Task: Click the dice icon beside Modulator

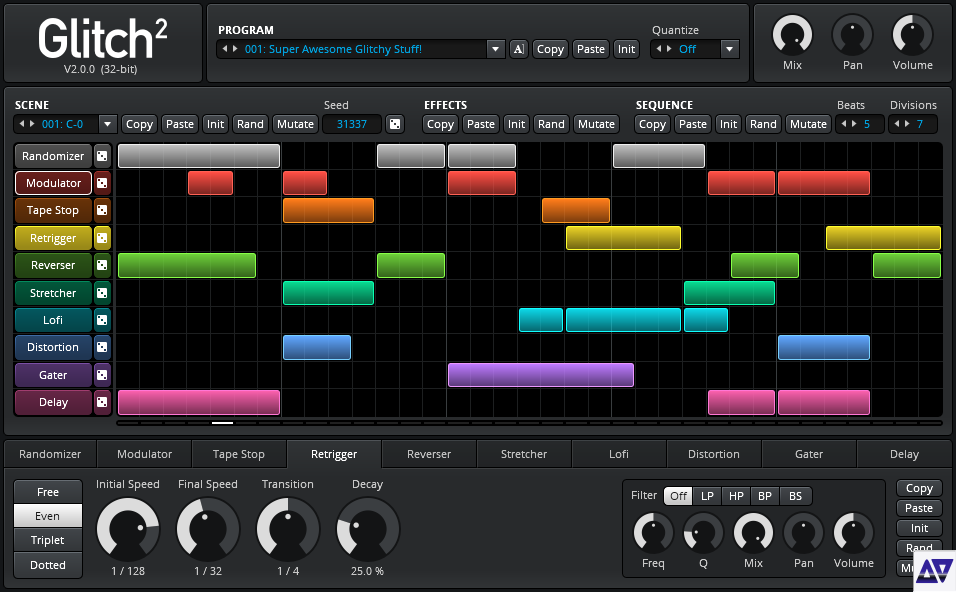Action: tap(102, 183)
